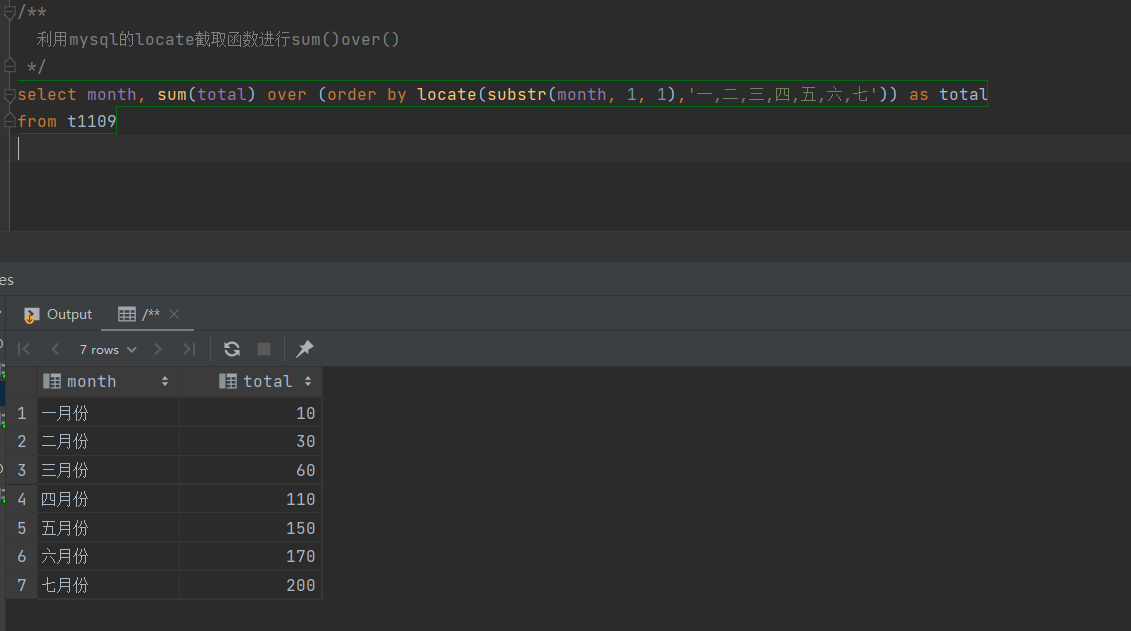Viewport: 1131px width, 631px height.
Task: Select cell 五月份 in month column
Action: 108,528
